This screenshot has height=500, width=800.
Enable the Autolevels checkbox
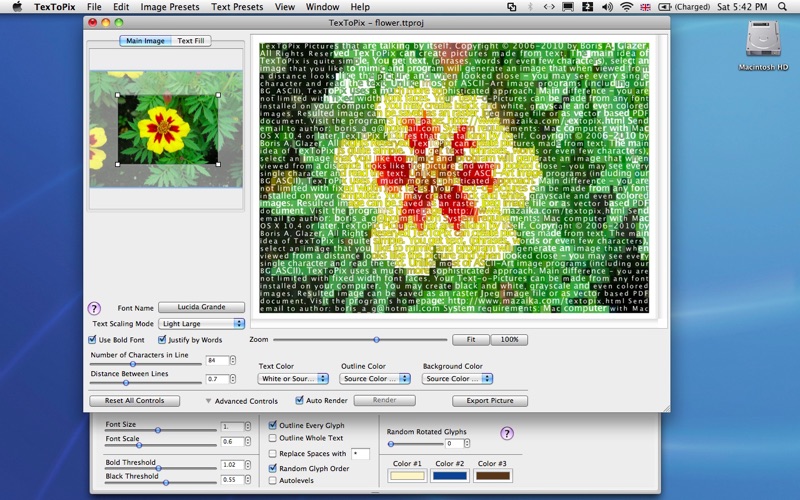(x=273, y=481)
